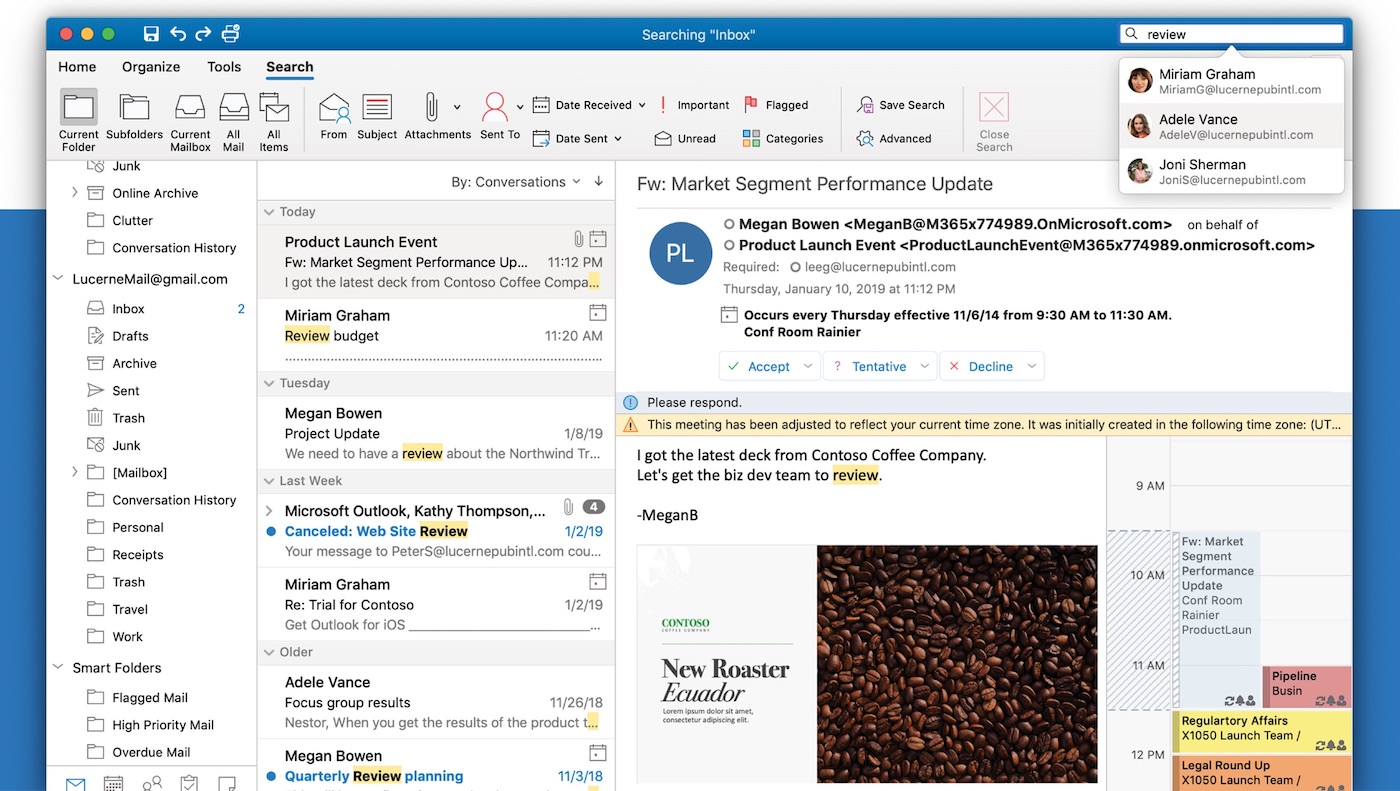
Task: Open the Categories filter
Action: 783,139
